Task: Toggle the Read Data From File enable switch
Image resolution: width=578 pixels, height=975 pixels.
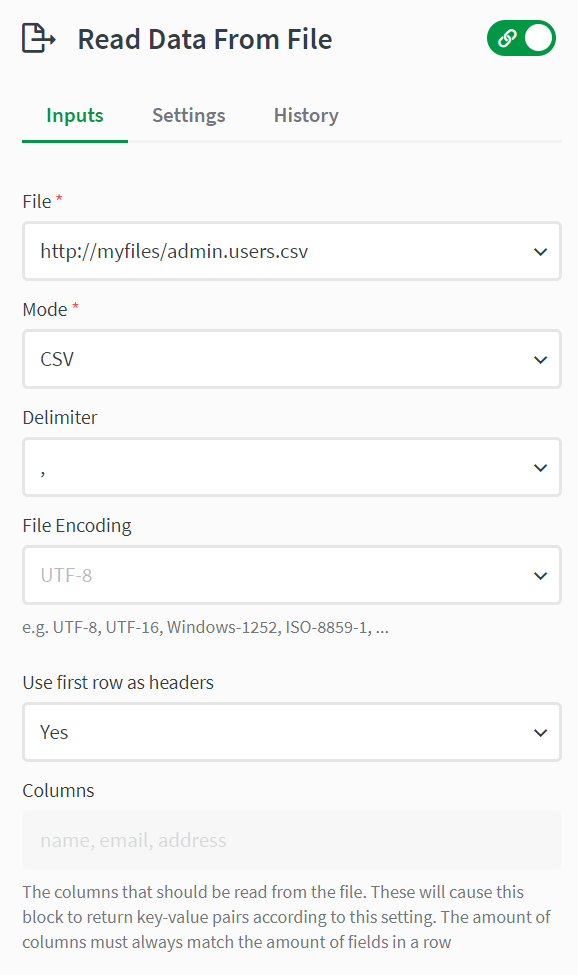Action: click(521, 35)
